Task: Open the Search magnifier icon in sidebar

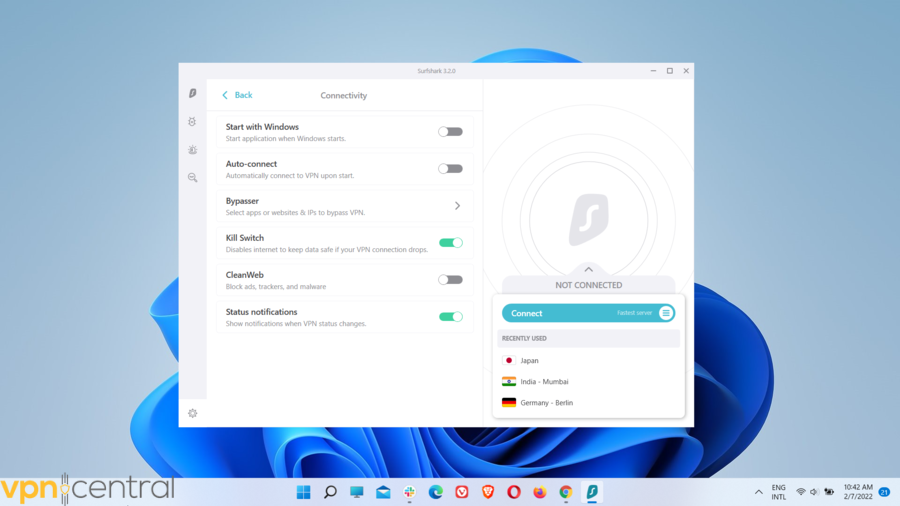Action: 193,178
